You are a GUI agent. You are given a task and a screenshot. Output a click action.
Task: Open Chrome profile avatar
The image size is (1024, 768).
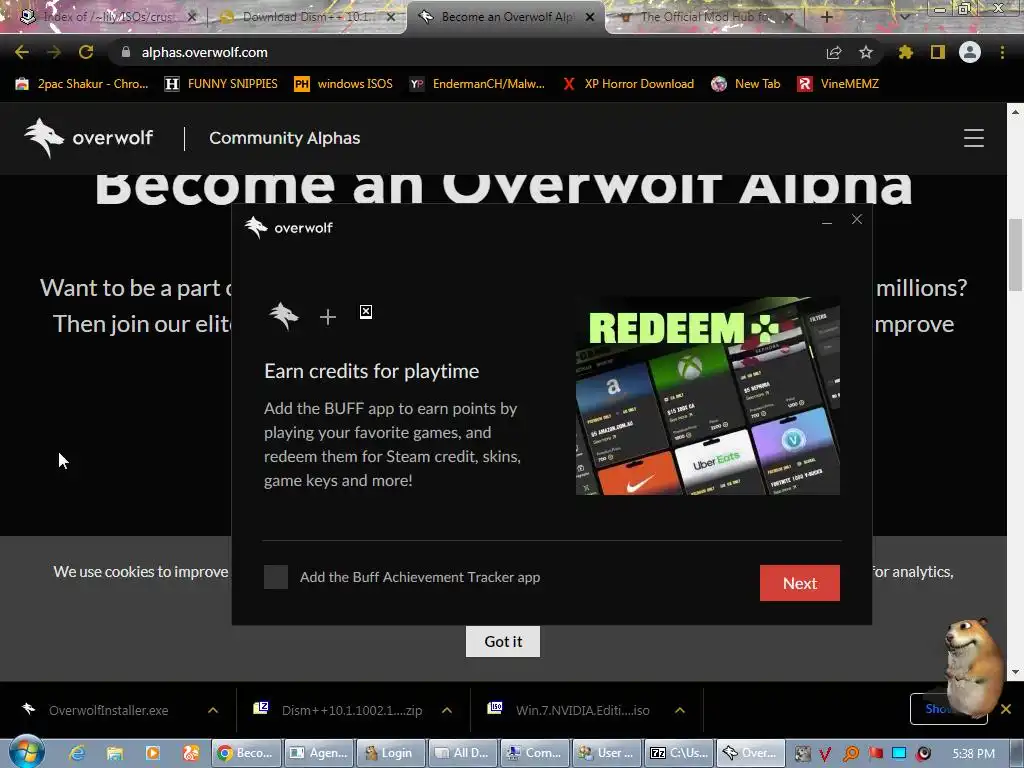coord(970,52)
